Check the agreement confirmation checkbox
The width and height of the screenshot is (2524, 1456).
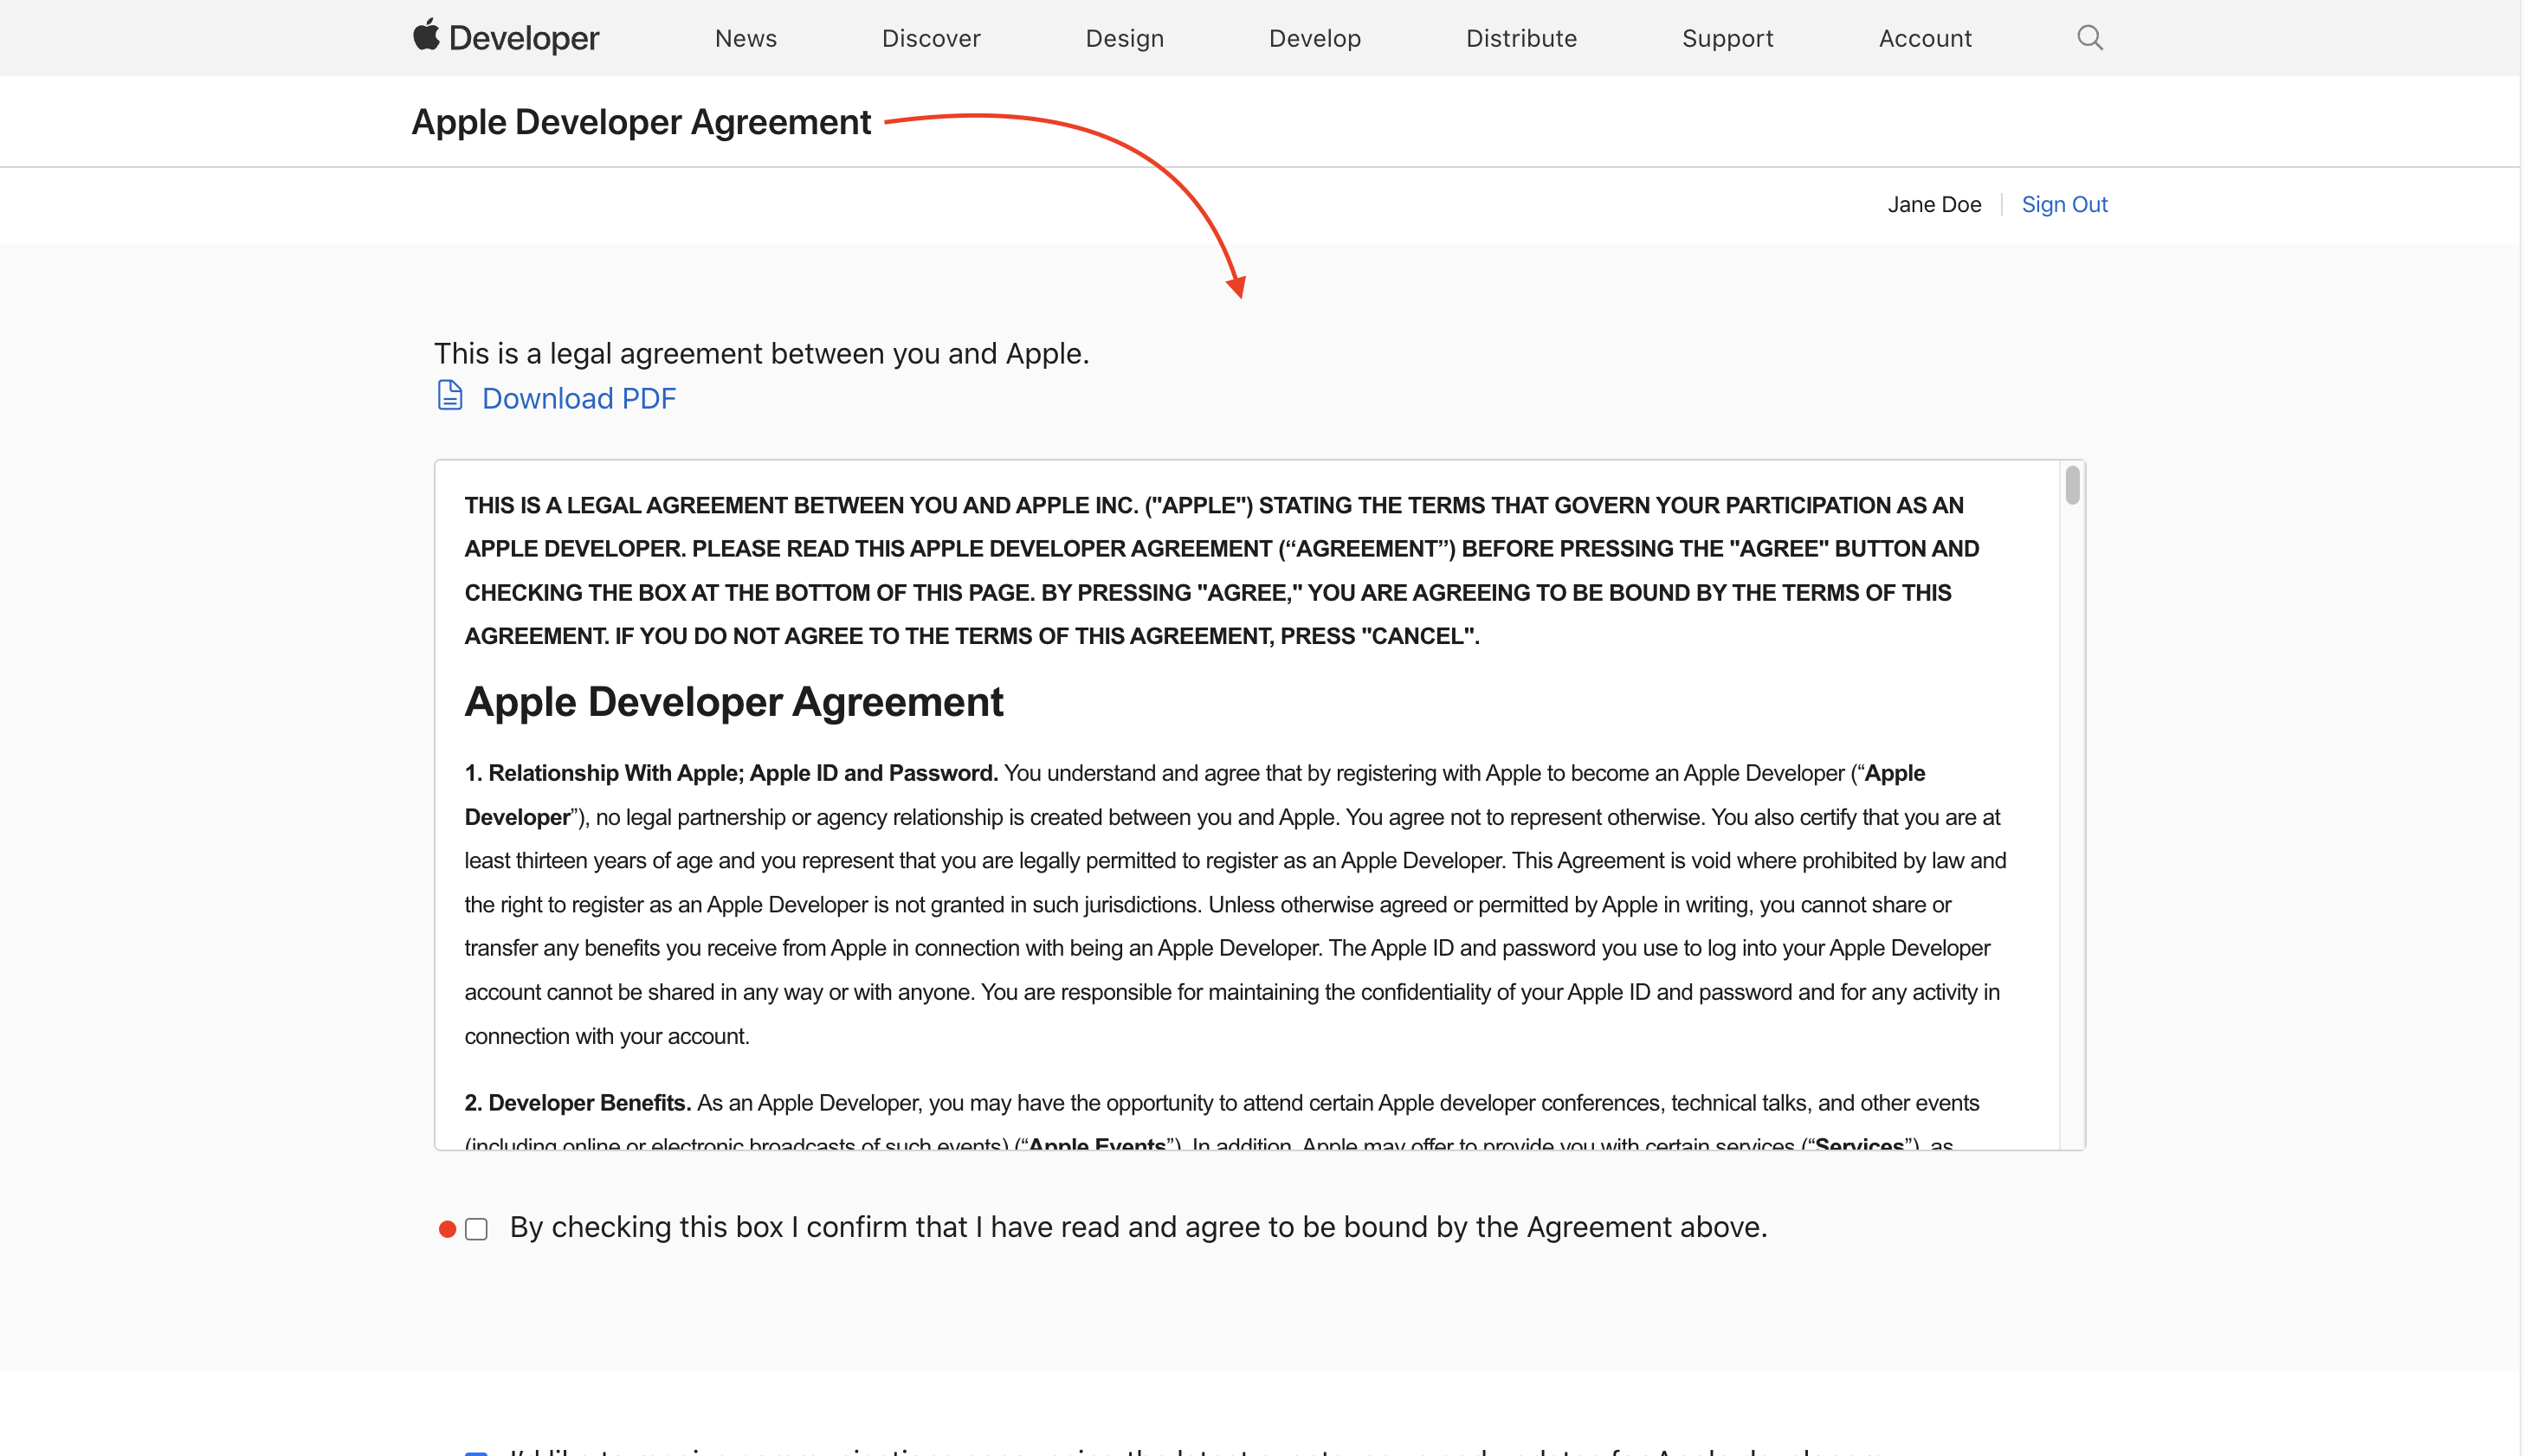476,1228
